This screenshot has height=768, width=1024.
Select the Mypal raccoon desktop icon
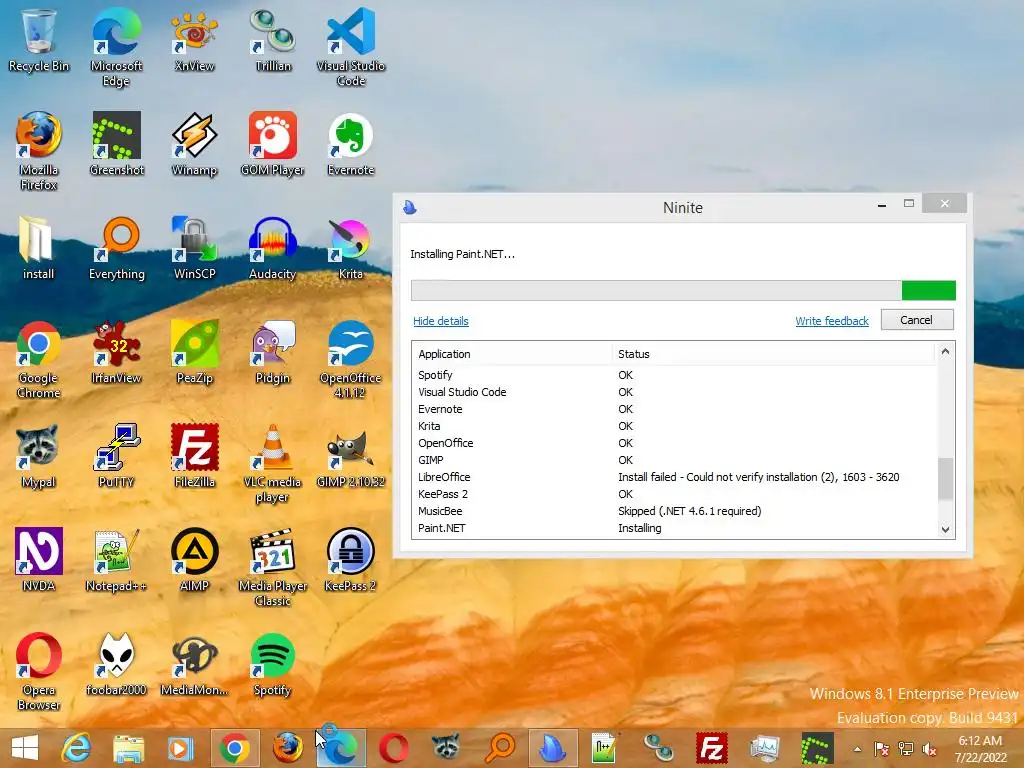(x=39, y=456)
